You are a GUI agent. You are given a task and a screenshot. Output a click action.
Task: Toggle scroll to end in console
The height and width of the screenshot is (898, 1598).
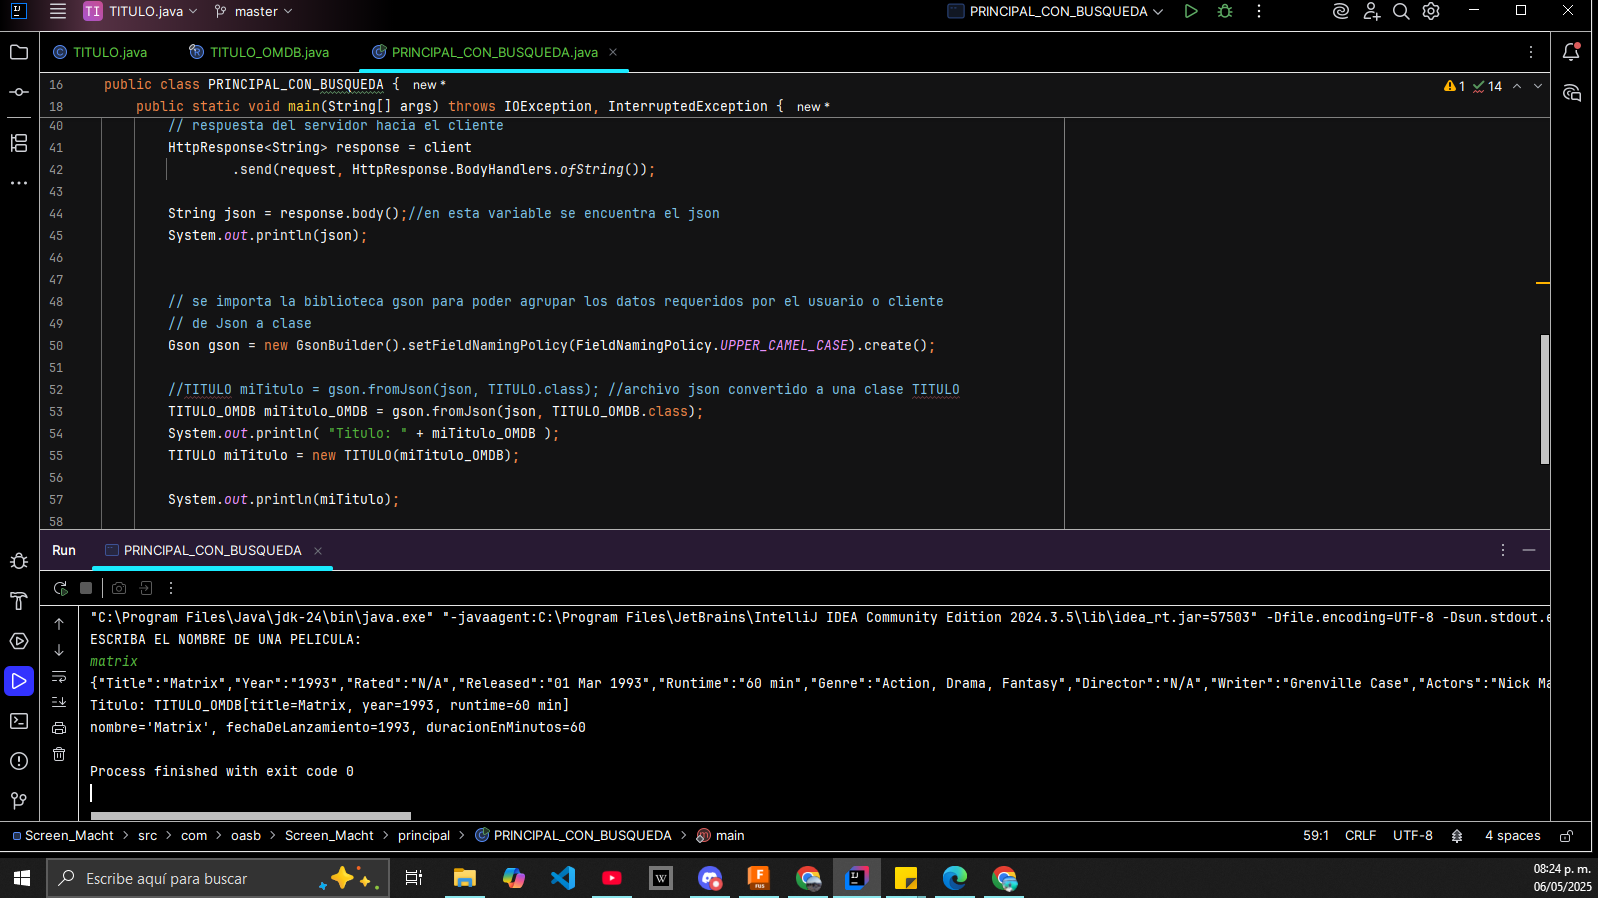pyautogui.click(x=59, y=702)
